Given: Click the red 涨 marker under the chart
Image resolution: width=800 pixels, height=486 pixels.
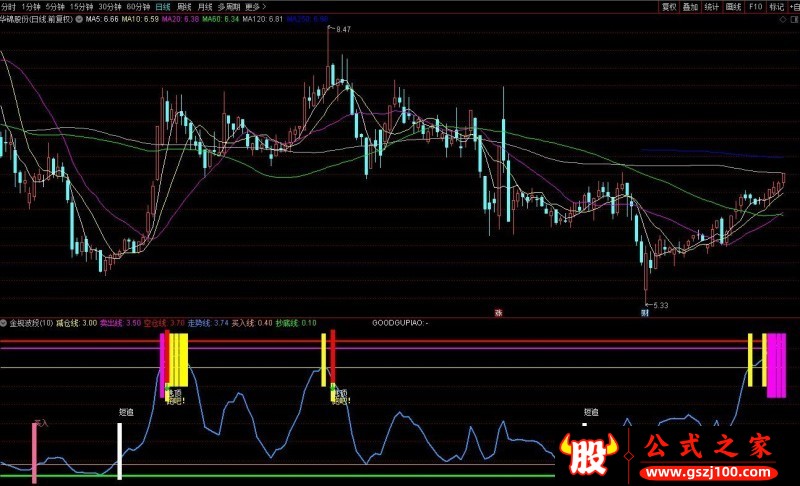Looking at the screenshot, I should 497,312.
